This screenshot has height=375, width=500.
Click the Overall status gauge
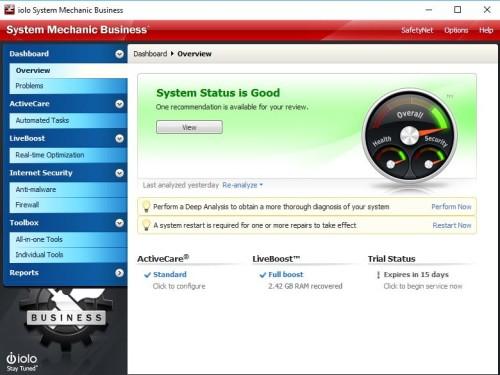click(x=410, y=135)
